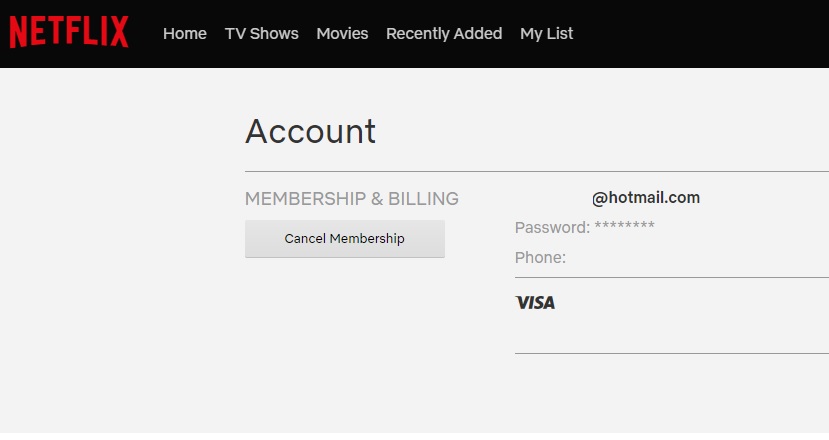The width and height of the screenshot is (829, 440).
Task: Open the Movies section
Action: [x=342, y=33]
